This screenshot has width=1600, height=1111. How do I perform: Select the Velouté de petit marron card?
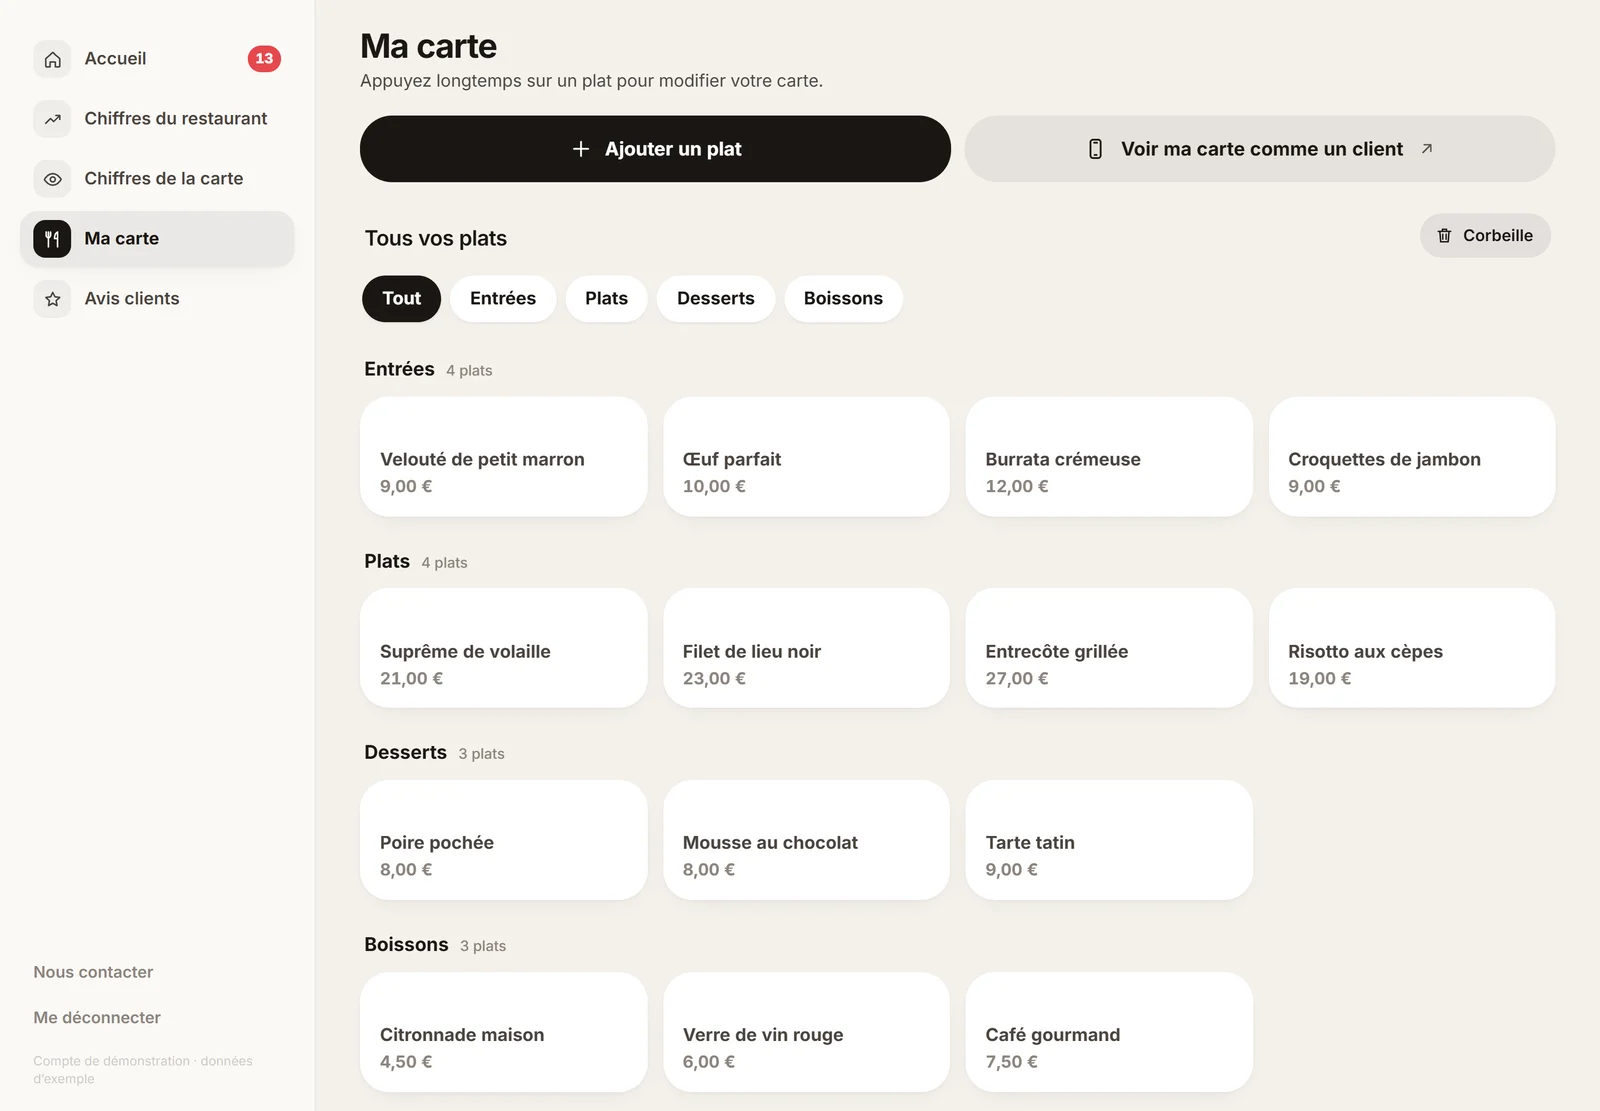pos(504,457)
